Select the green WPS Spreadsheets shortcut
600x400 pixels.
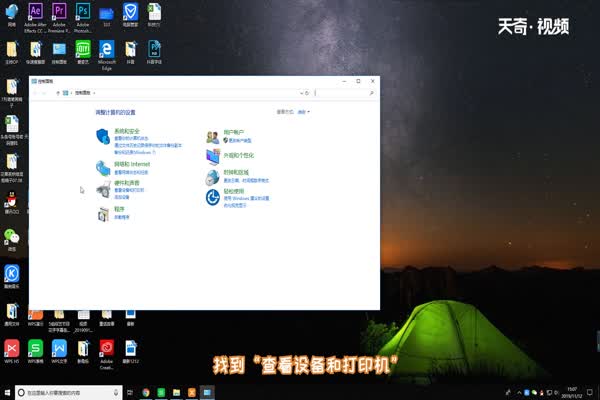pos(36,351)
